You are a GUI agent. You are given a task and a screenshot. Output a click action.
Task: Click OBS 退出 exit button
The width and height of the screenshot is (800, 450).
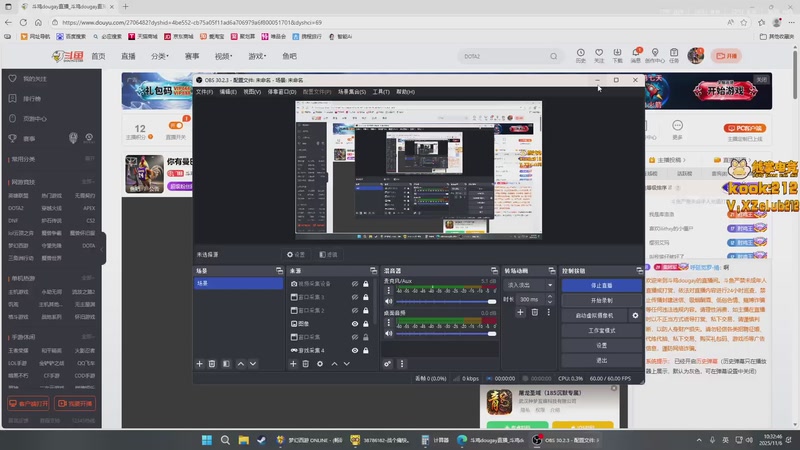coord(602,360)
